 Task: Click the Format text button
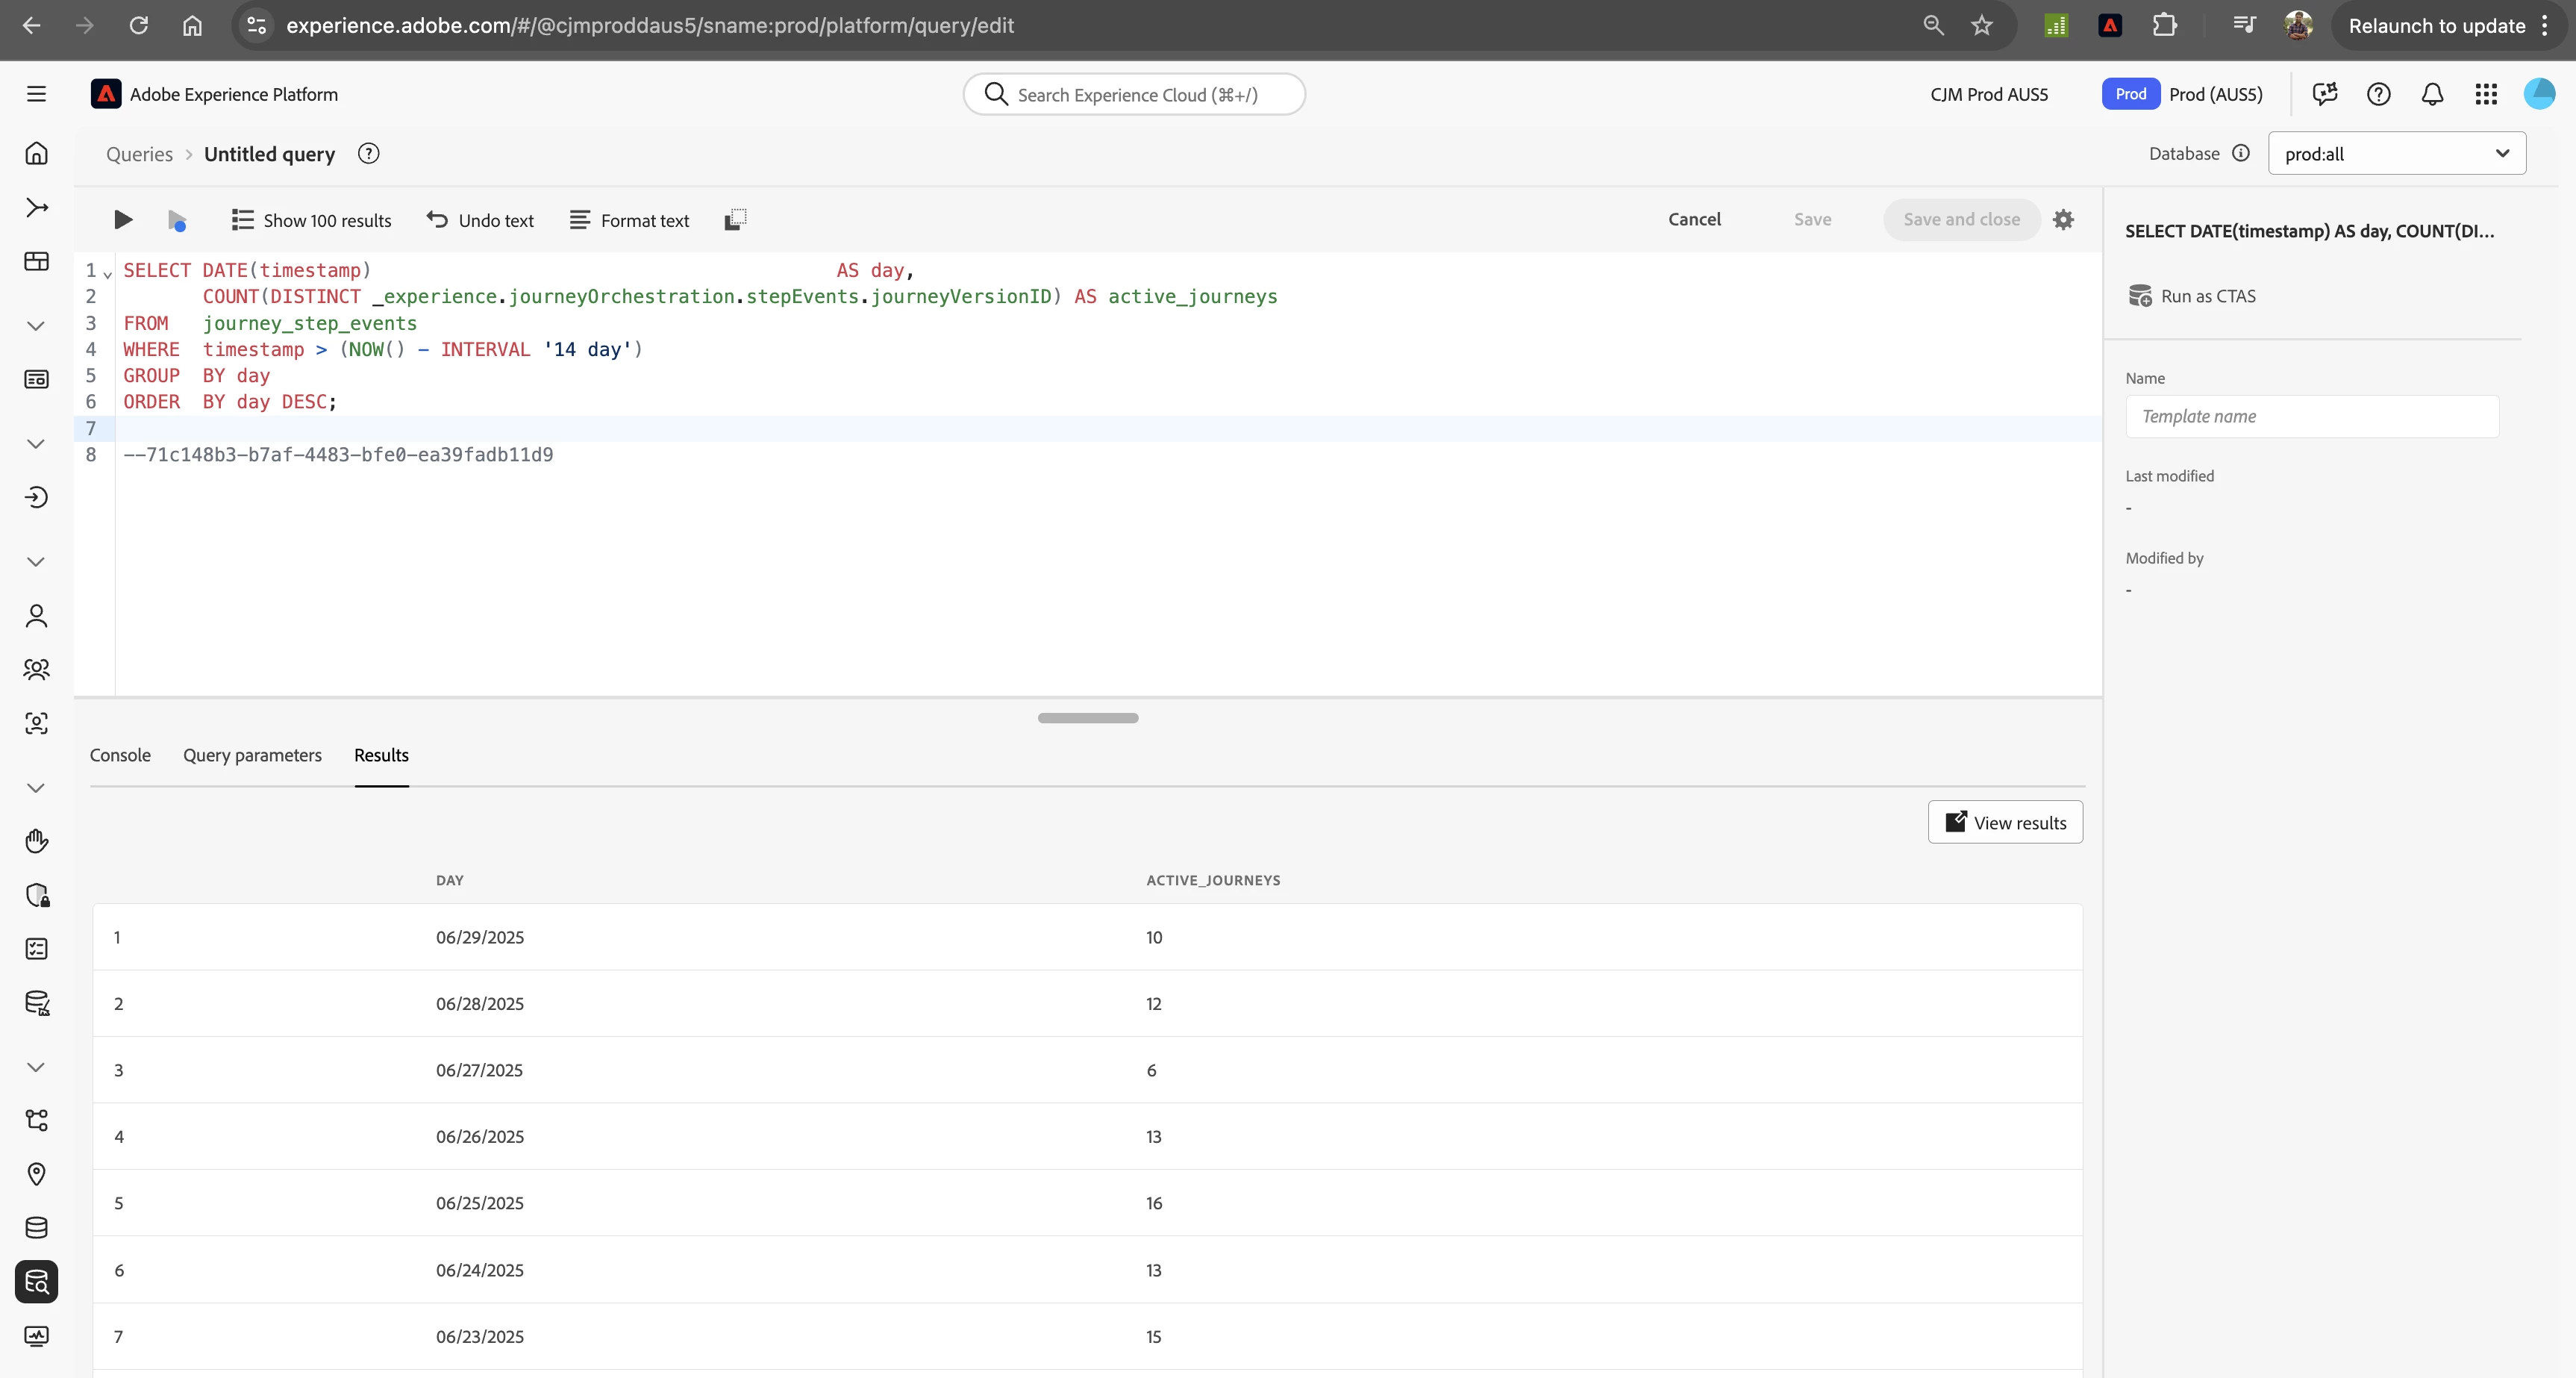630,220
